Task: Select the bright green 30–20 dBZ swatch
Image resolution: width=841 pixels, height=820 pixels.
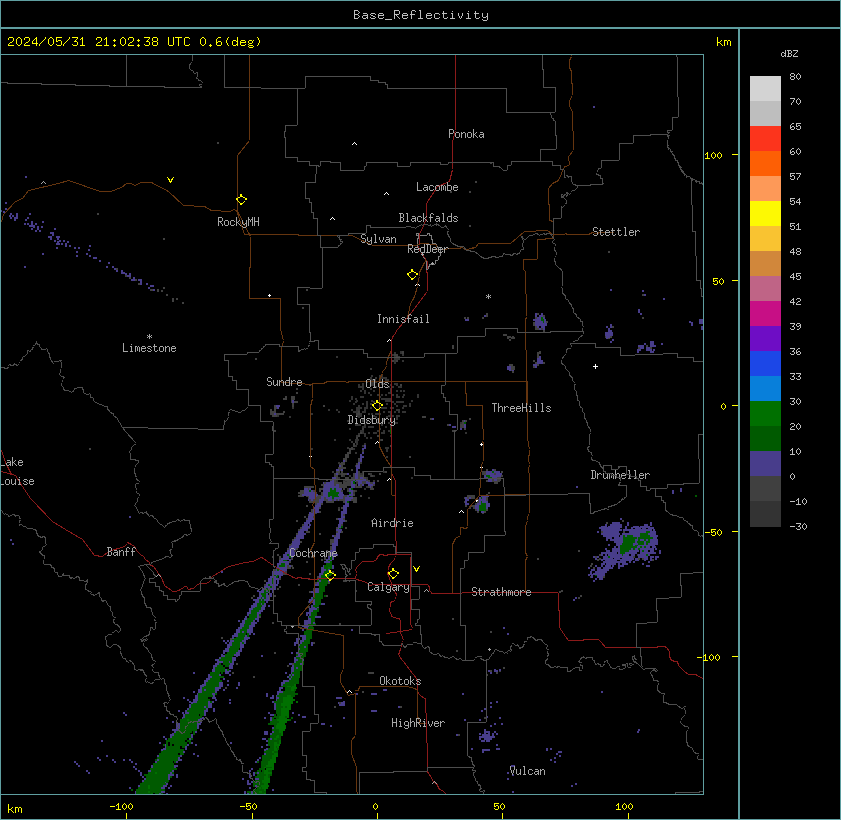Action: [765, 414]
